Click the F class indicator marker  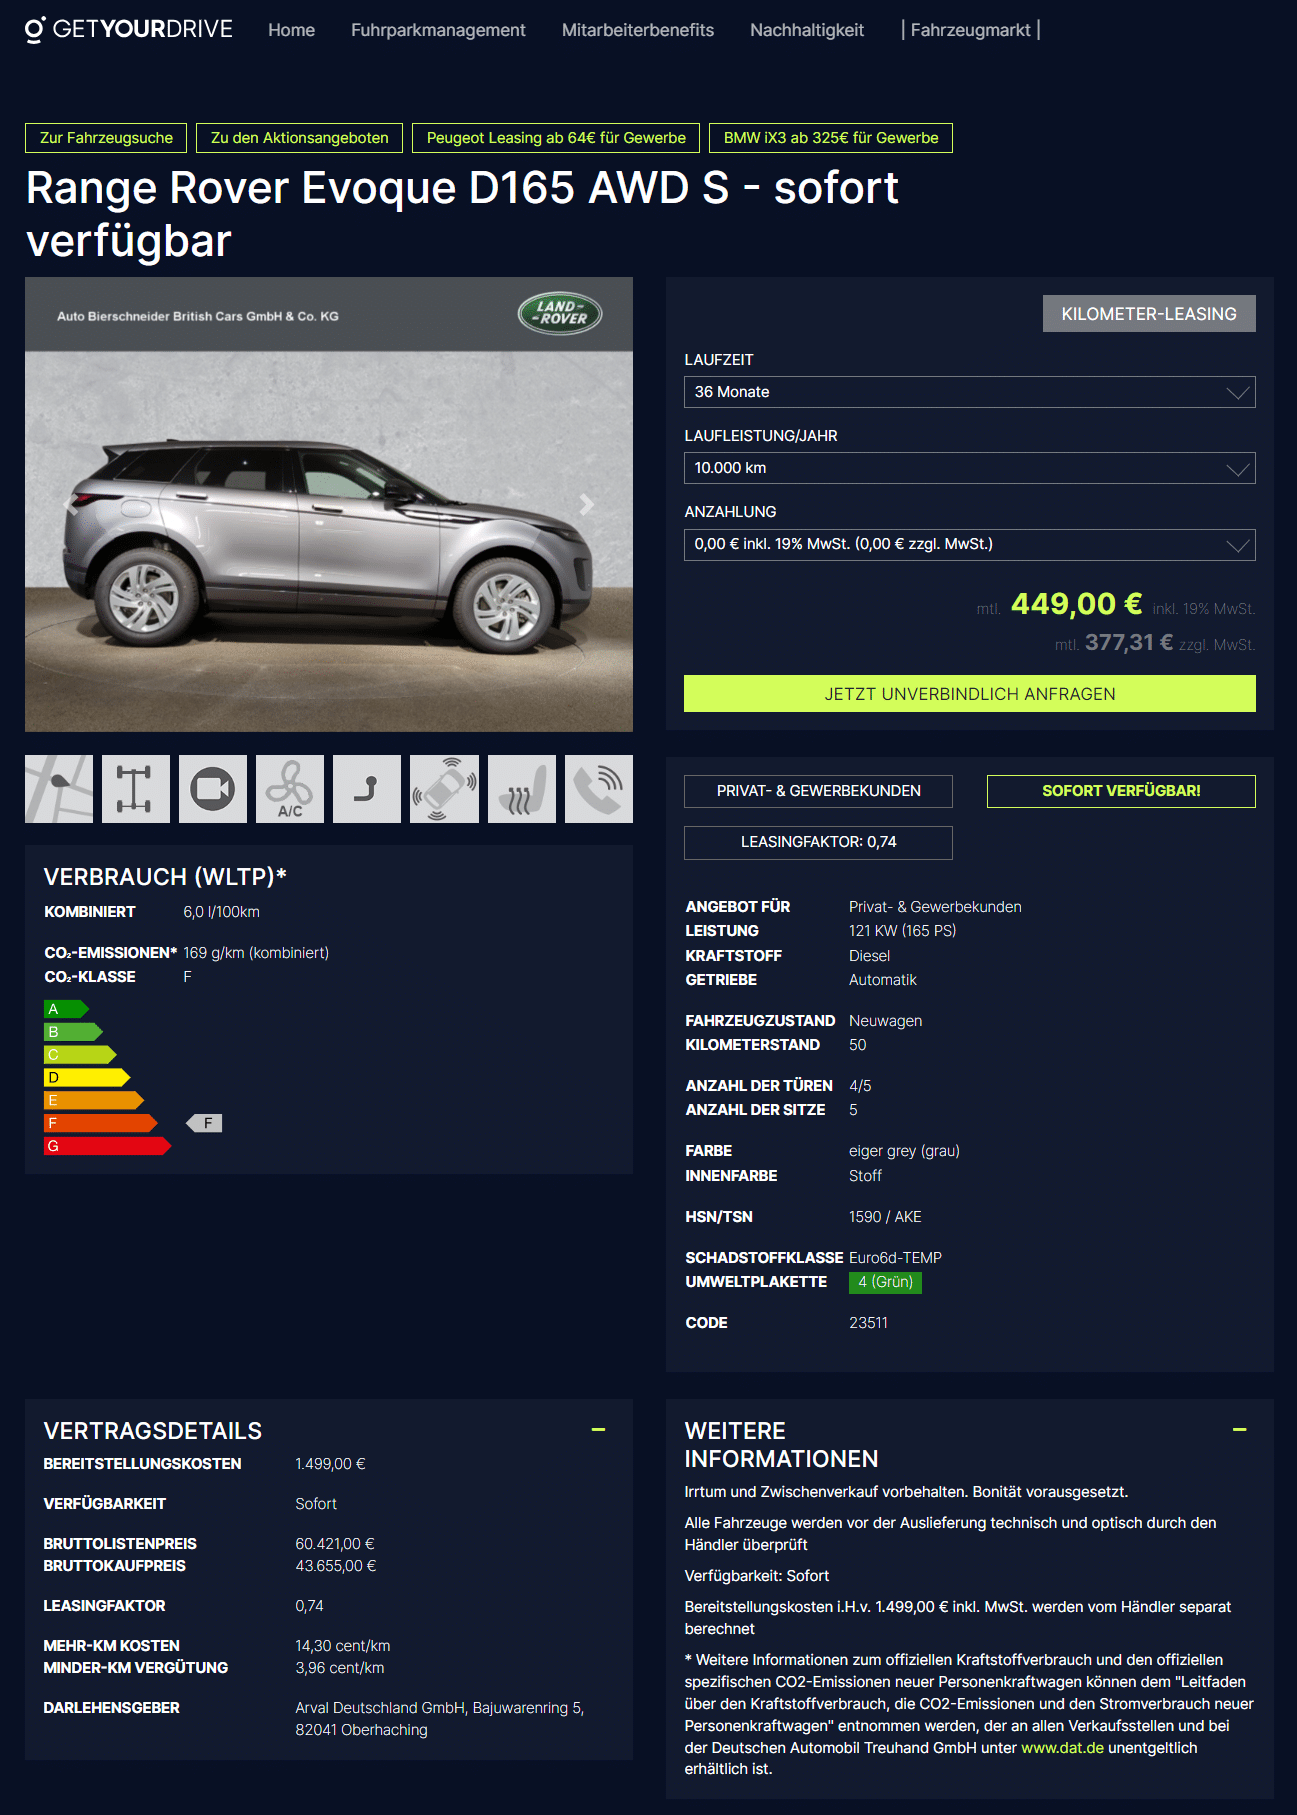204,1123
